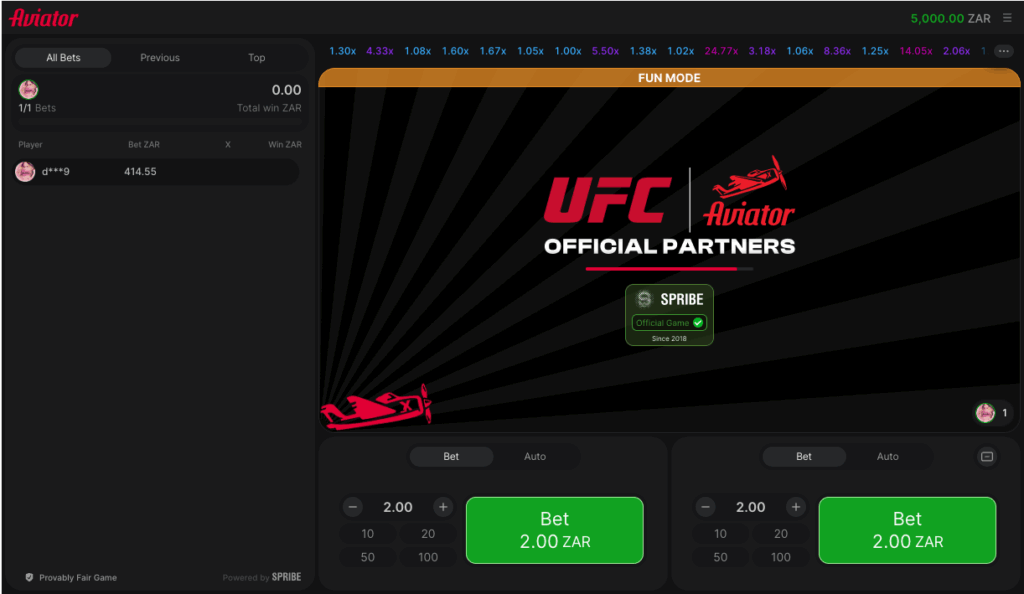
Task: Select Bet mode in right bet panel
Action: (x=804, y=456)
